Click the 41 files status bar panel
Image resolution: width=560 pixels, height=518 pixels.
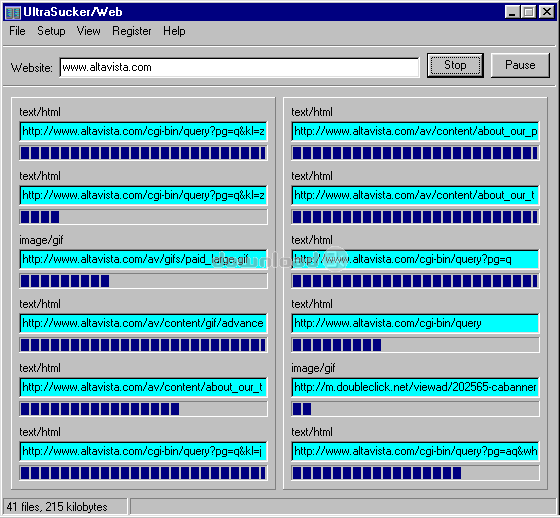[x=65, y=507]
